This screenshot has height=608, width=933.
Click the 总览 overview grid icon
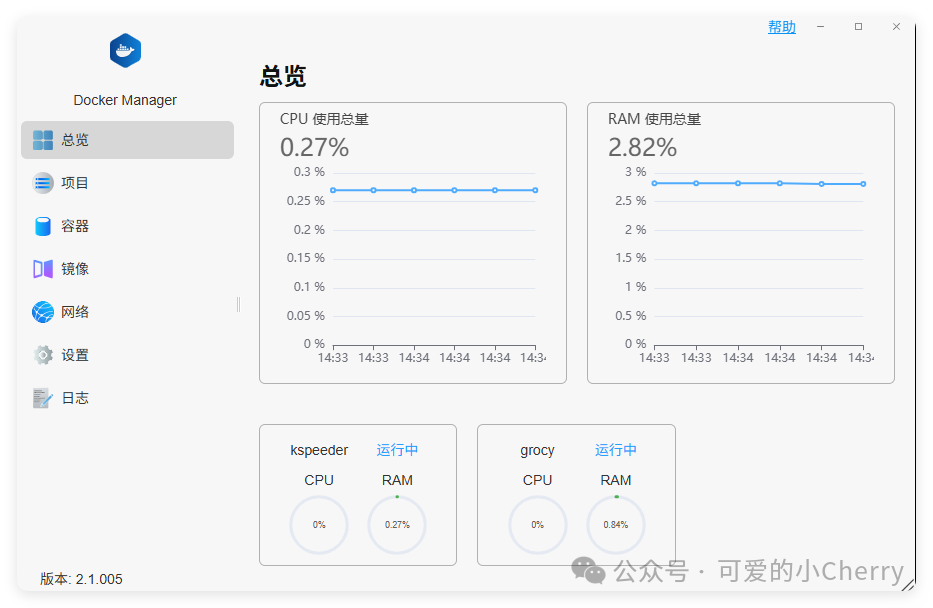click(43, 140)
